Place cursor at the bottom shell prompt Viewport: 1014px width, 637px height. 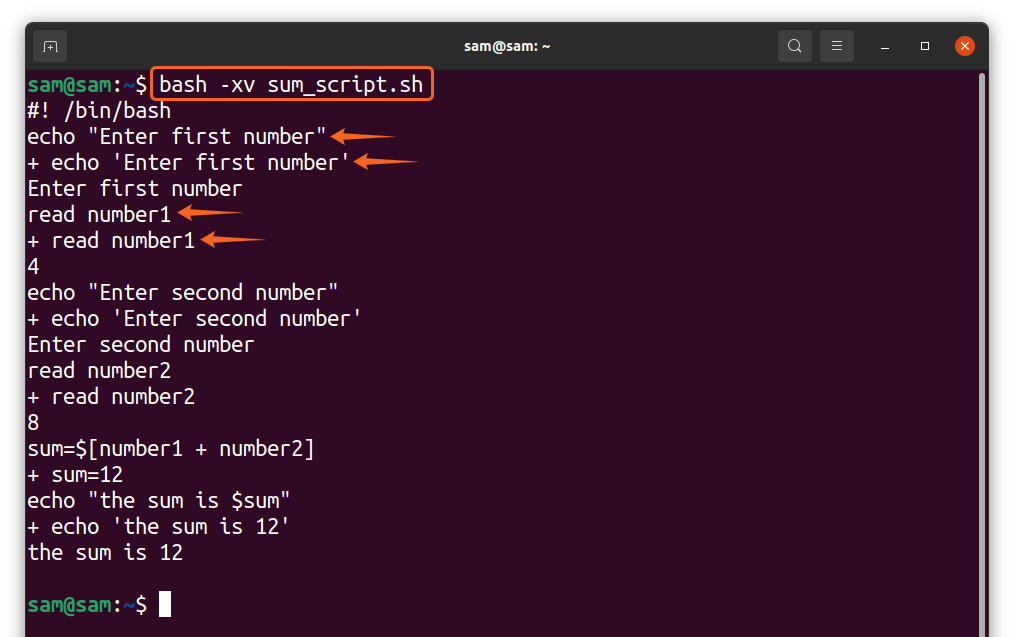[165, 604]
